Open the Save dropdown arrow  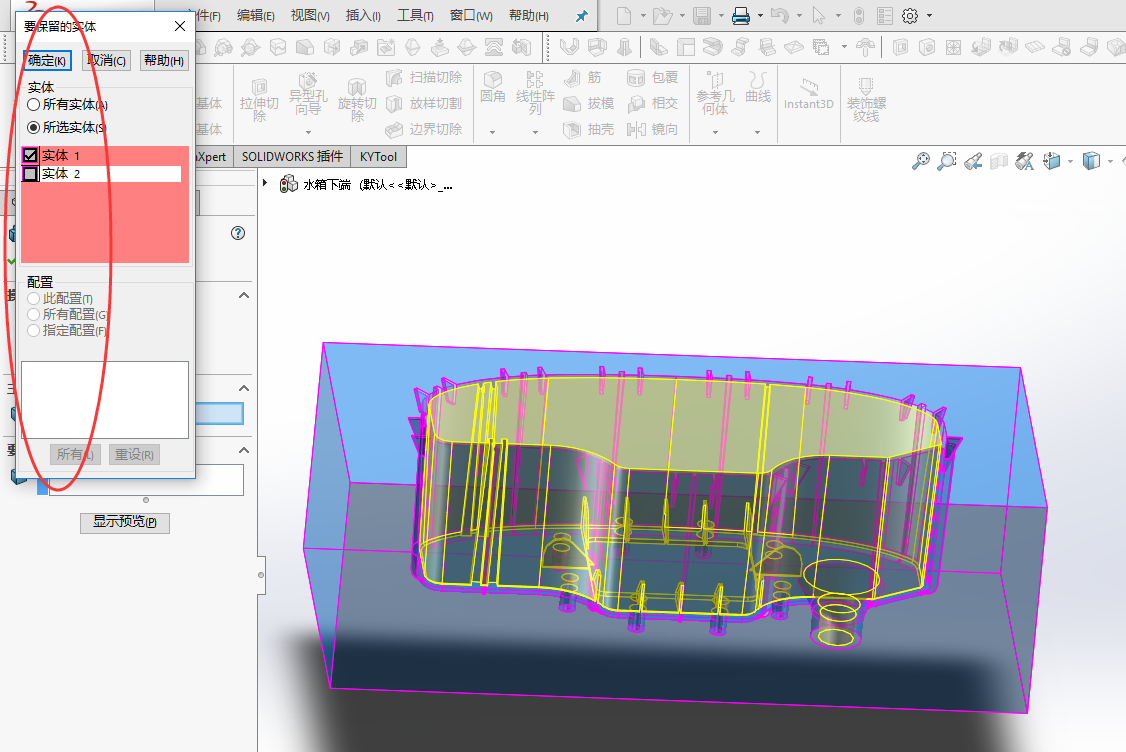point(721,15)
